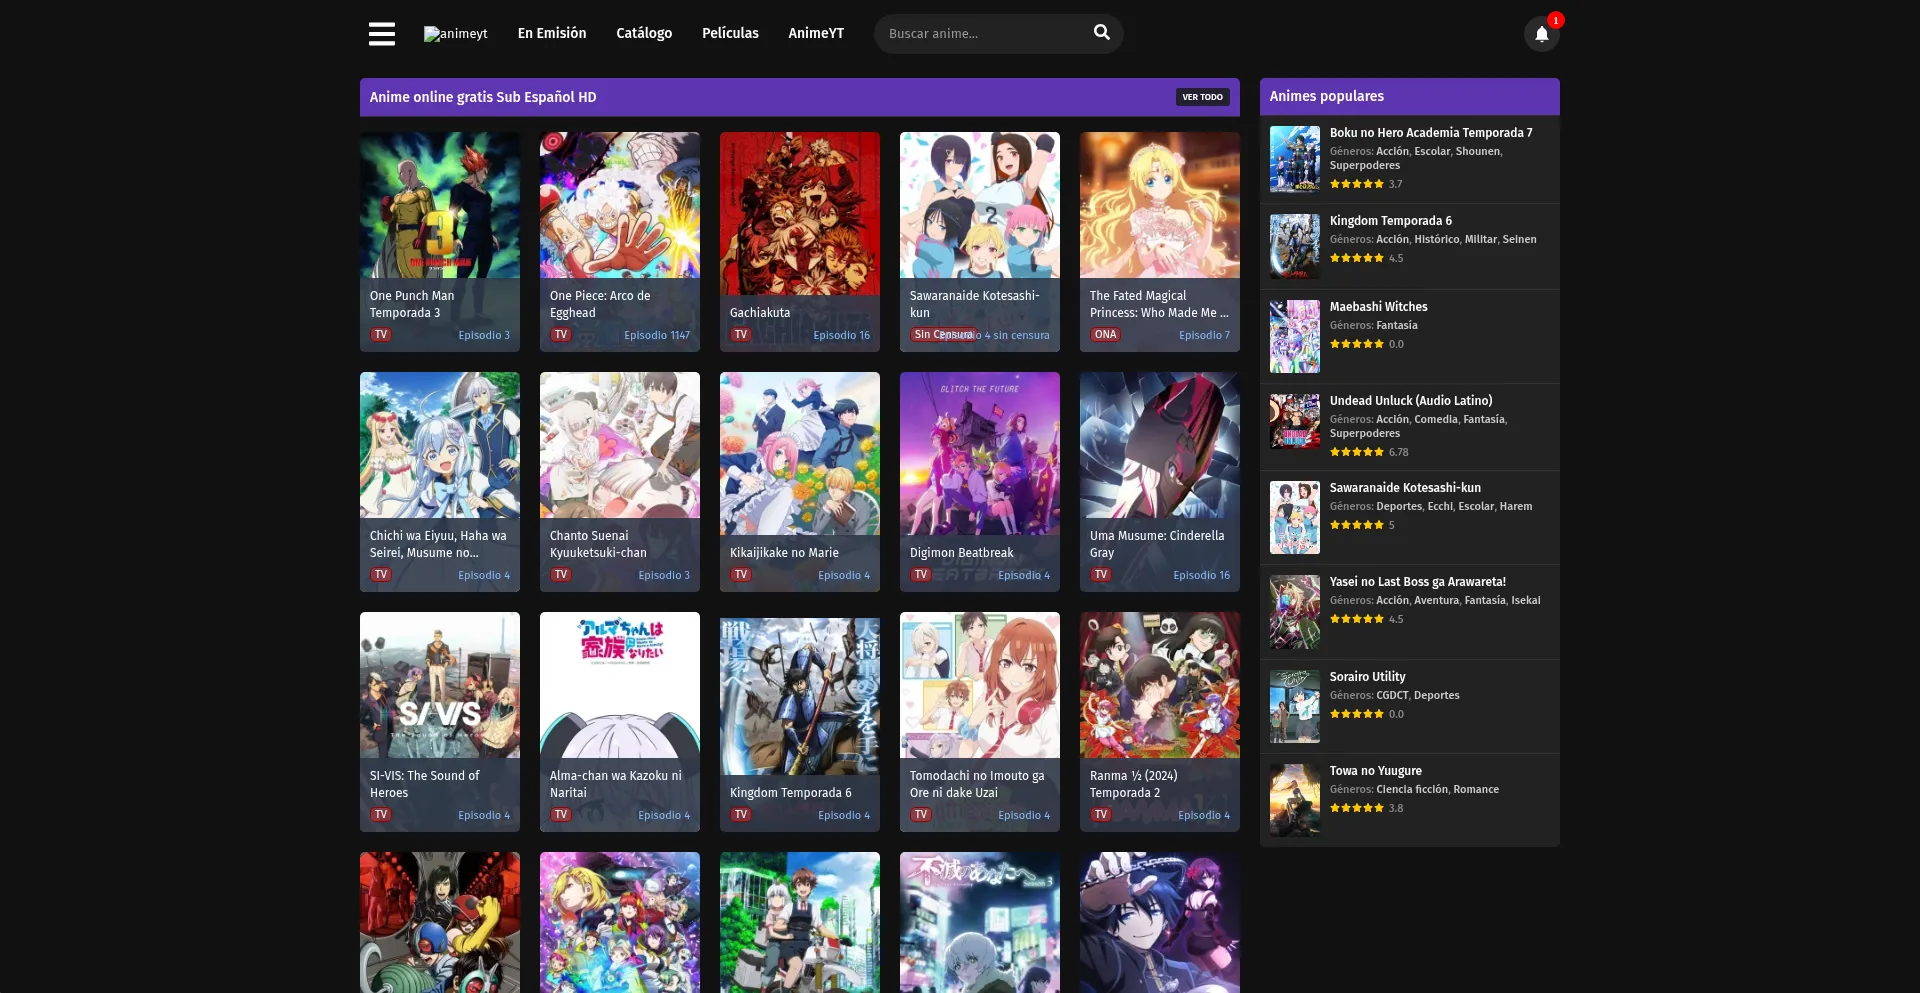Open the notifications bell icon
1920x993 pixels.
[1541, 34]
